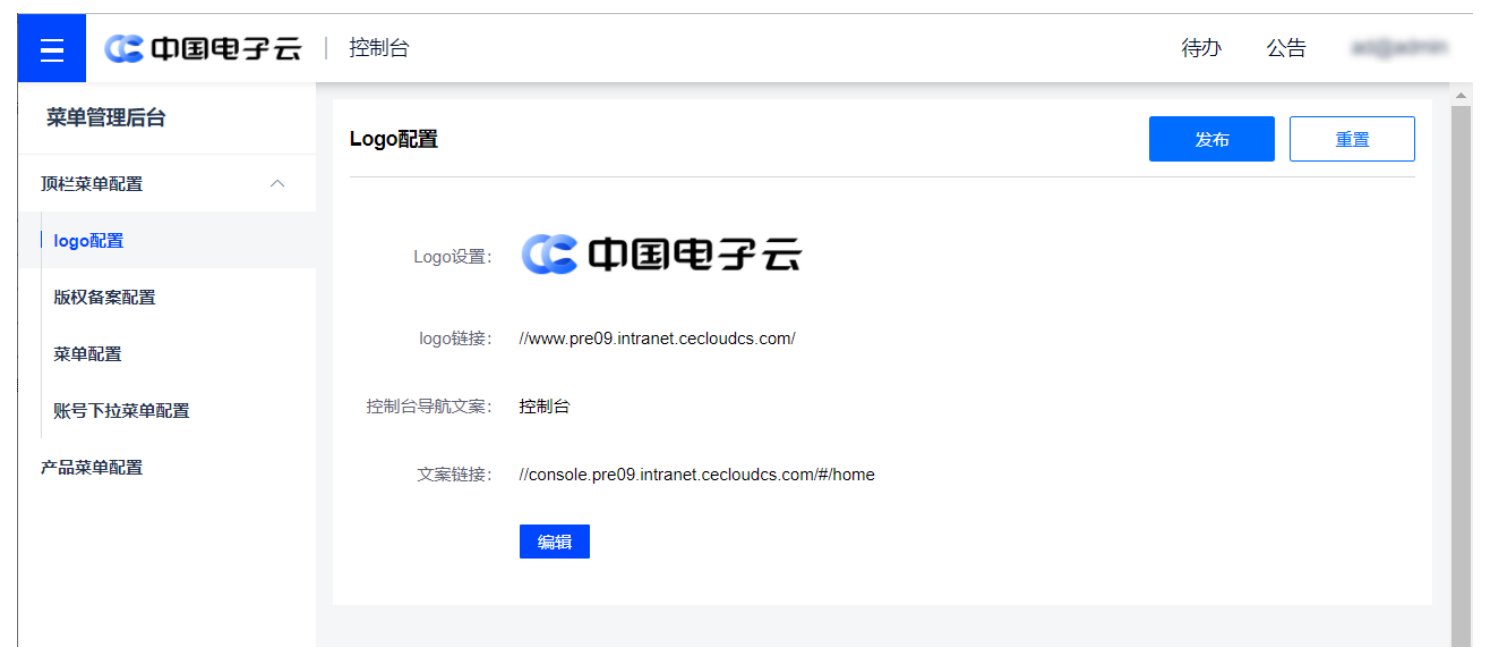Screen dimensions: 1488x666
Task: Open 版权备案配置 in sidebar
Action: pos(167,297)
